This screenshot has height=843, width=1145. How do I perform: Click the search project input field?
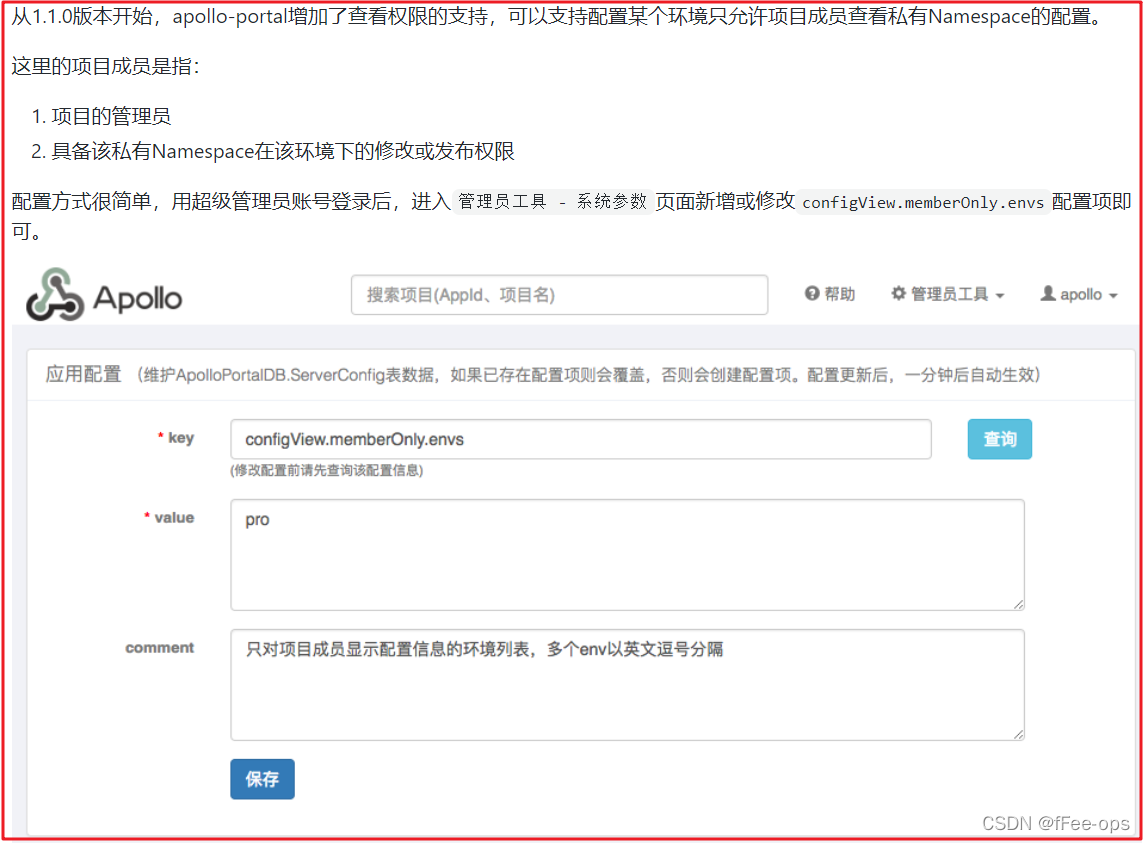pyautogui.click(x=559, y=295)
